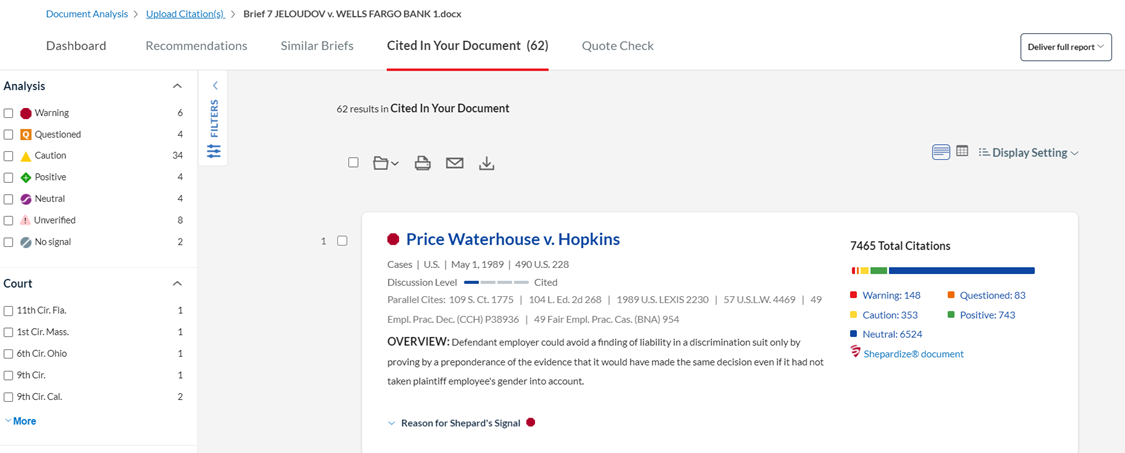Collapse the Court filter section
This screenshot has height=453, width=1125.
coord(177,284)
